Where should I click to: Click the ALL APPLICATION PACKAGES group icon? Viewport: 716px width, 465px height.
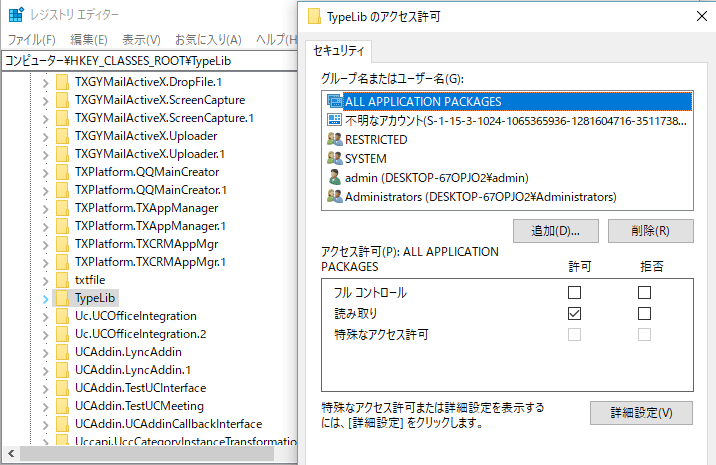click(x=335, y=101)
